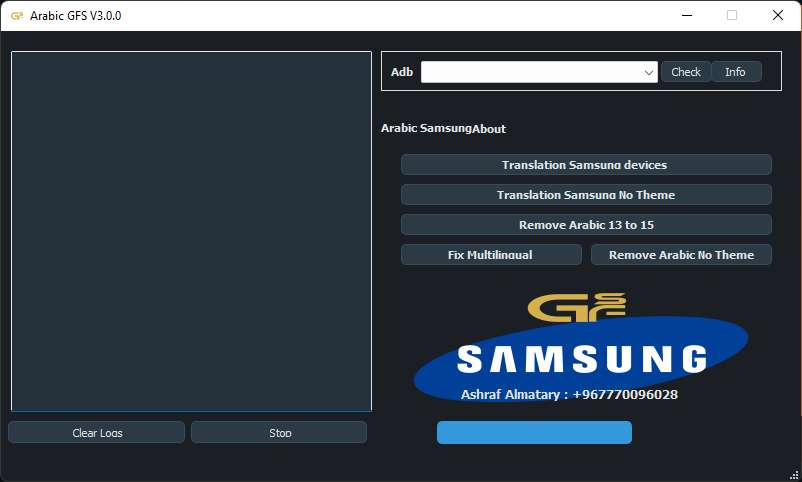Click the Info button
Viewport: 802px width, 482px height.
pyautogui.click(x=736, y=72)
